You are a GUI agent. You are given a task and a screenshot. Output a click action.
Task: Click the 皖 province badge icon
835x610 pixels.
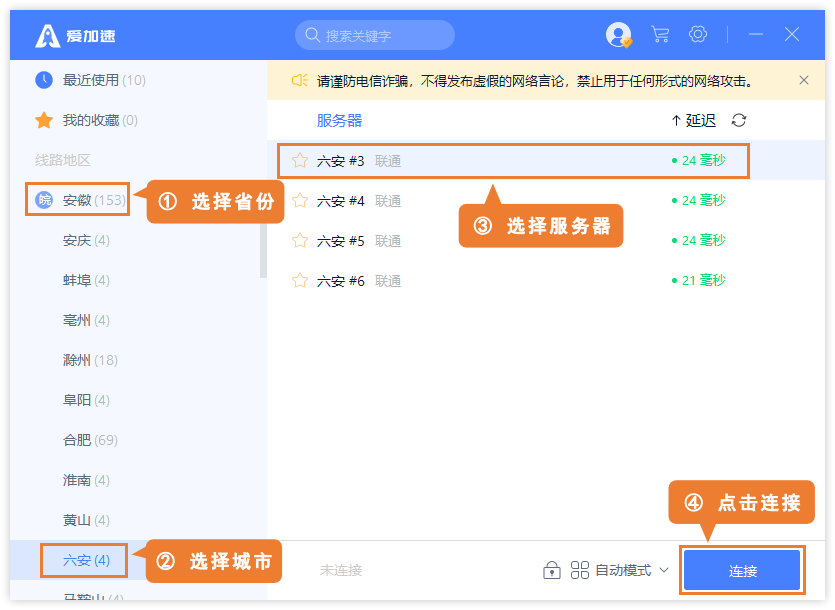click(x=44, y=200)
